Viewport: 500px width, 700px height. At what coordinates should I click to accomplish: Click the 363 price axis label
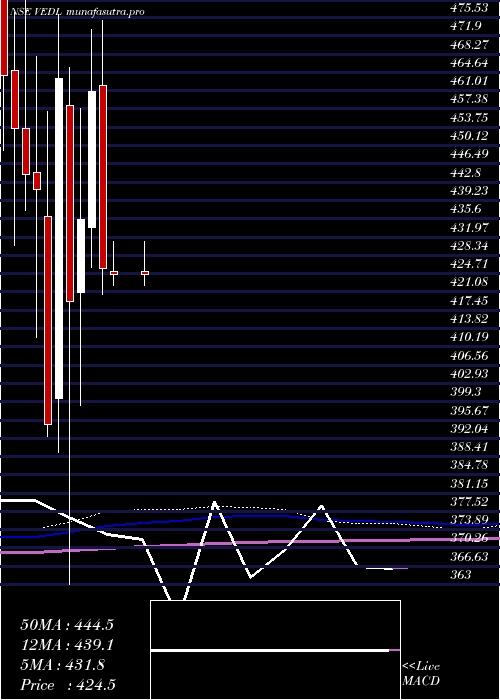pyautogui.click(x=462, y=574)
